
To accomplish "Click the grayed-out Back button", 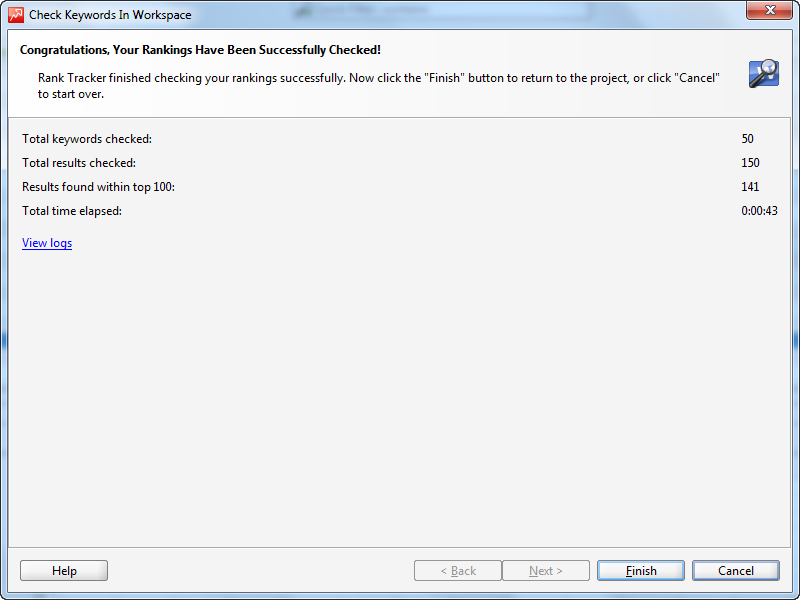I will [458, 570].
